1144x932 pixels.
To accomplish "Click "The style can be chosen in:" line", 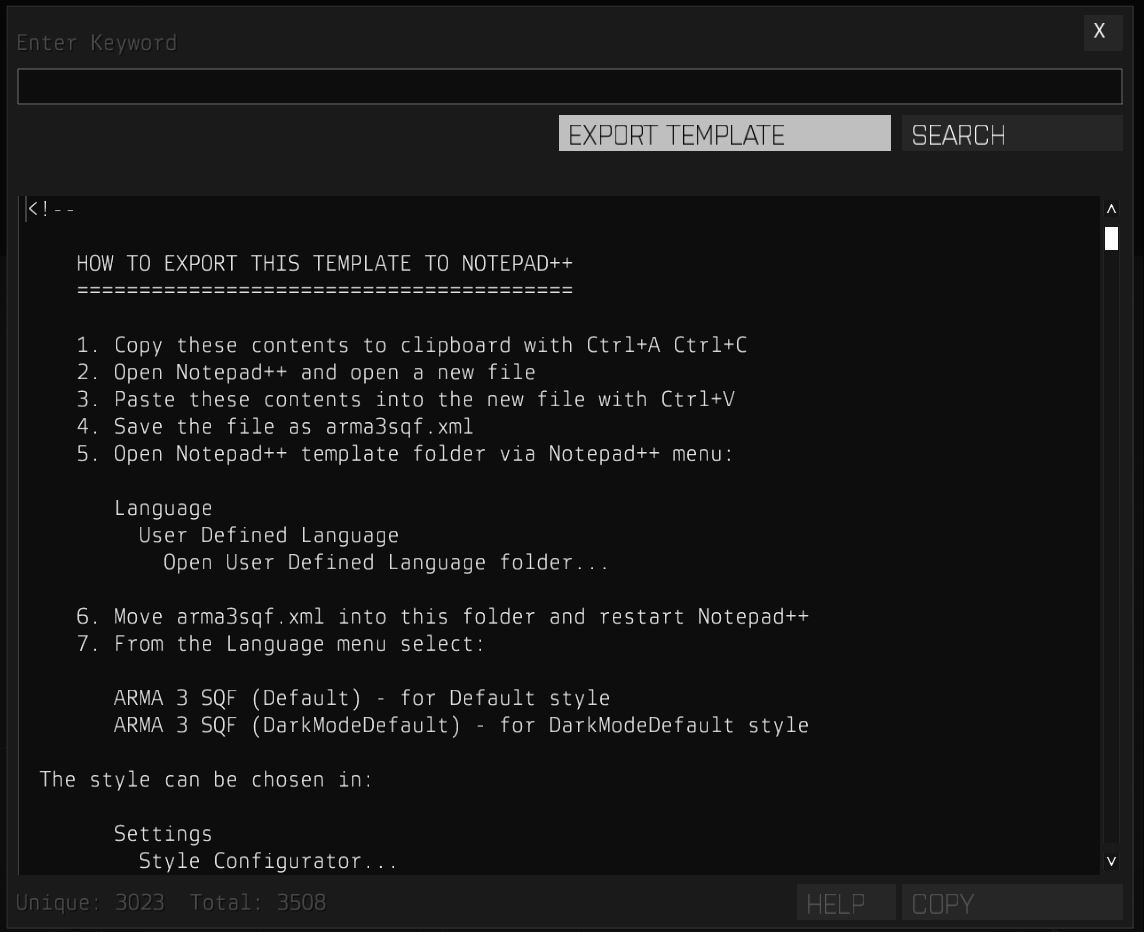I will pyautogui.click(x=206, y=779).
